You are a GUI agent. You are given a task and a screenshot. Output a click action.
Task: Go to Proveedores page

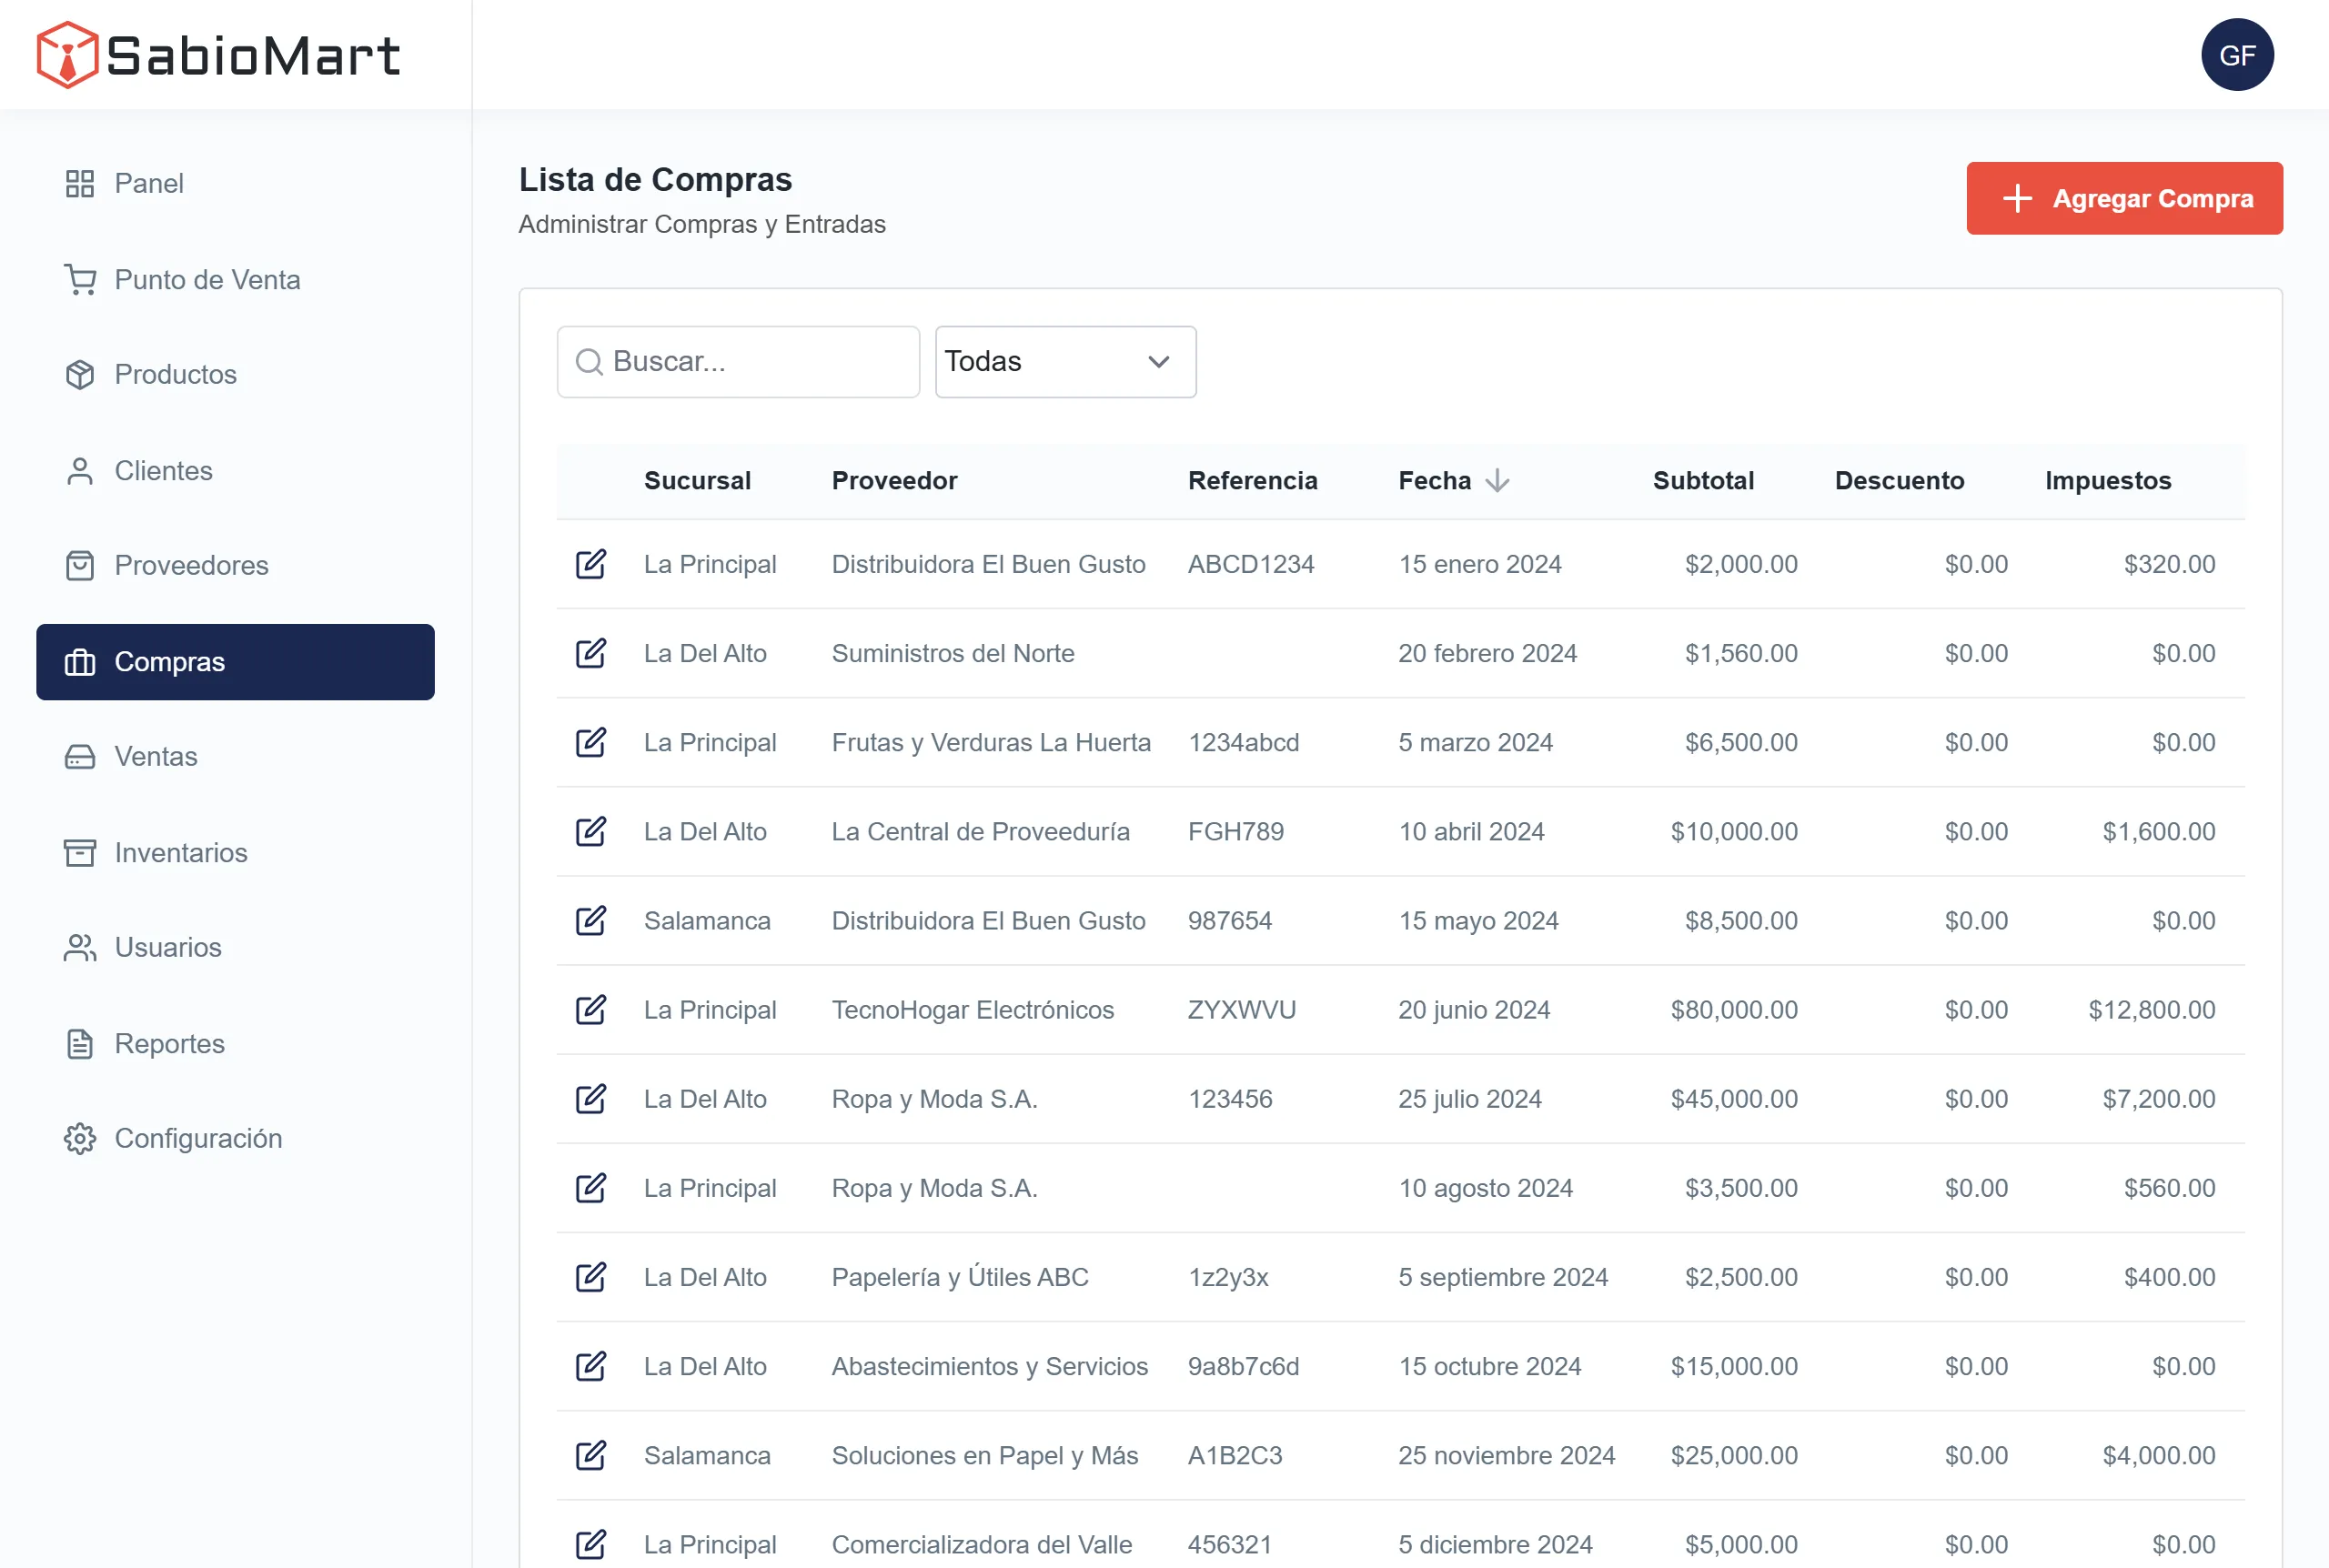point(235,566)
